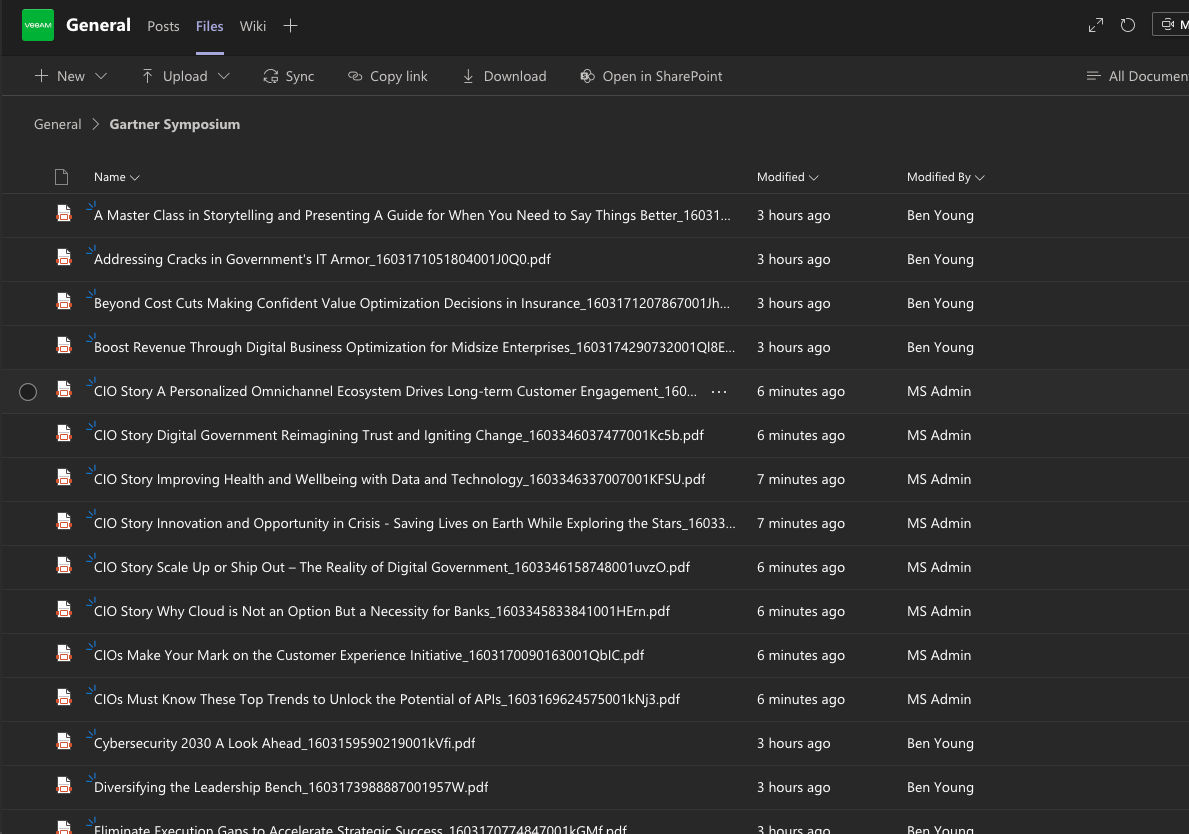
Task: Click Download in the toolbar
Action: tap(504, 76)
